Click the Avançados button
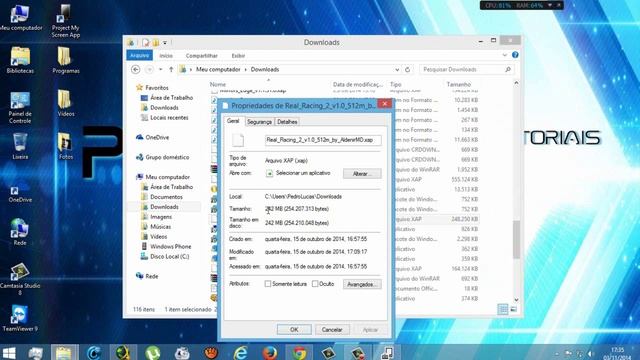This screenshot has height=360, width=640. point(362,284)
